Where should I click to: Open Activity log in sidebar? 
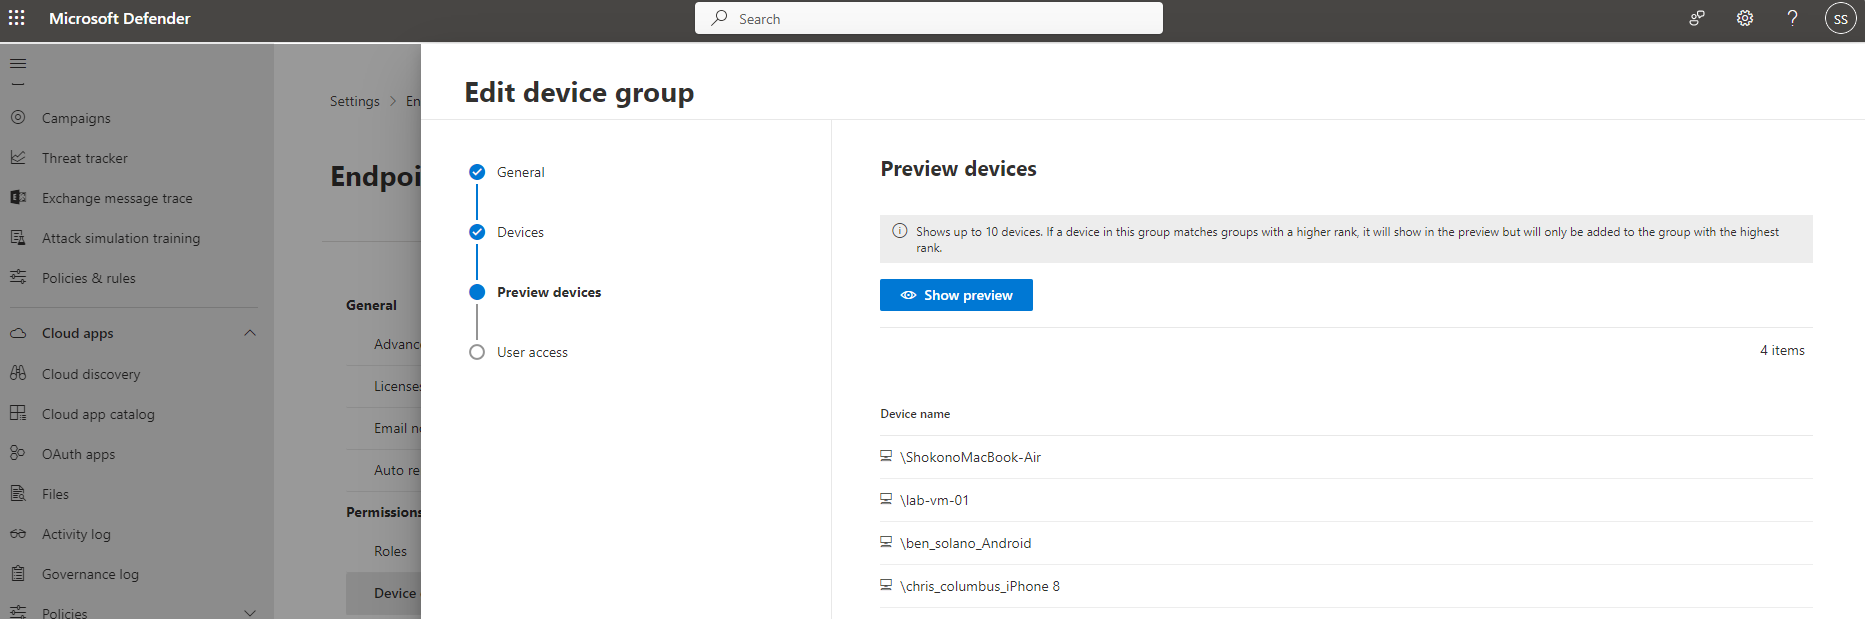76,534
